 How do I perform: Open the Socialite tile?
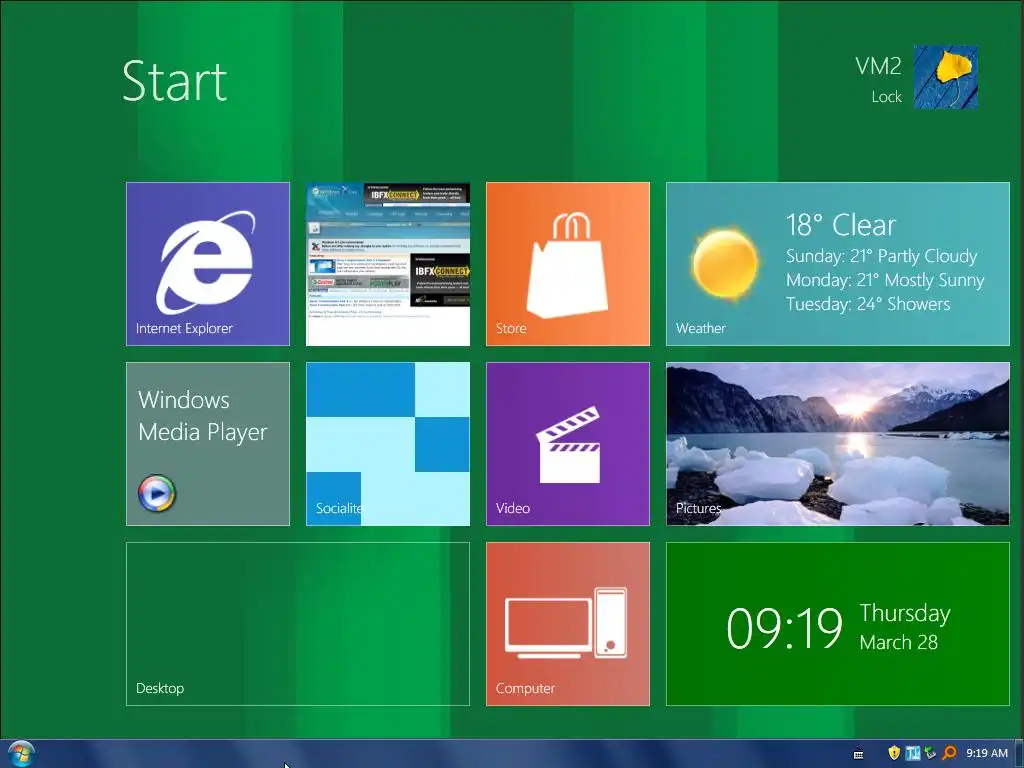(388, 444)
